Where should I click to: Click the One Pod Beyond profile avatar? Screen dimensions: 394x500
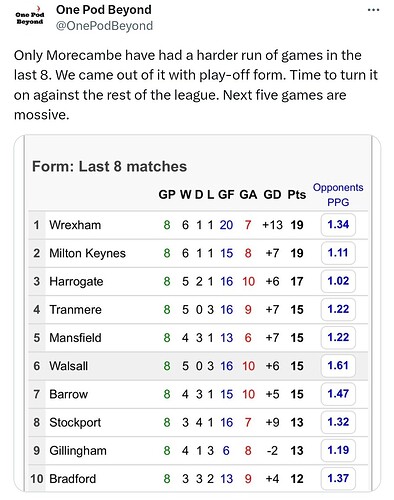[x=30, y=17]
